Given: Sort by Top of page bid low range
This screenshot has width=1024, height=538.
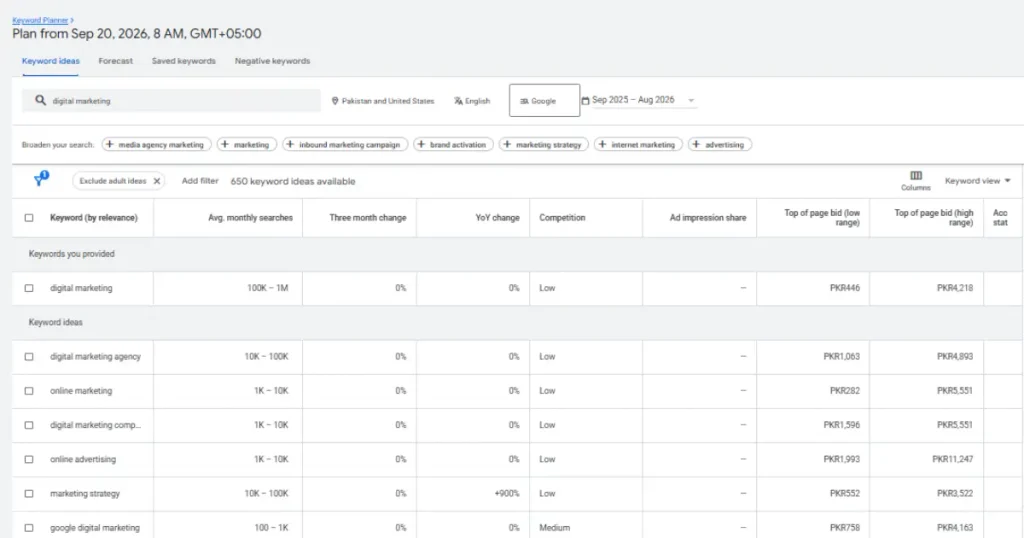Looking at the screenshot, I should pyautogui.click(x=822, y=217).
